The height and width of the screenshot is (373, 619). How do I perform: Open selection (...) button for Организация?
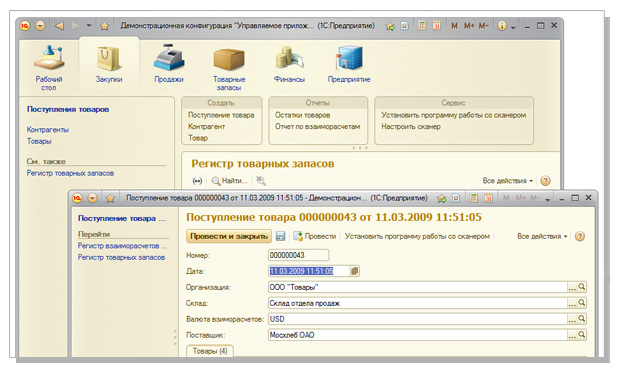[572, 287]
